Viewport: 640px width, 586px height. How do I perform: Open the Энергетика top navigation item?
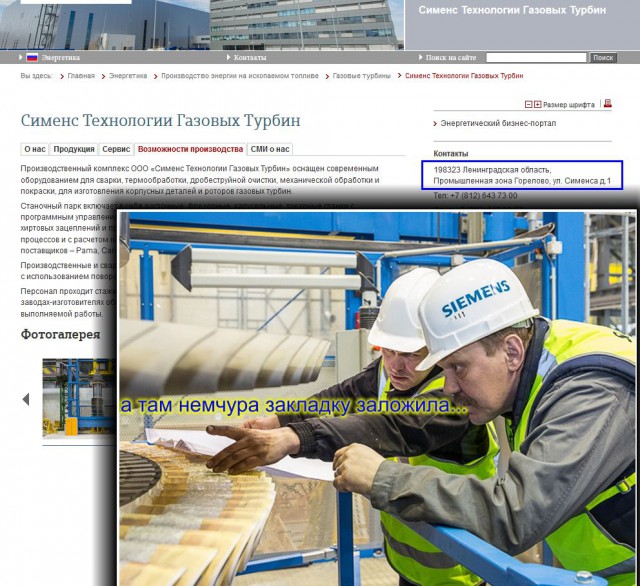pos(61,58)
